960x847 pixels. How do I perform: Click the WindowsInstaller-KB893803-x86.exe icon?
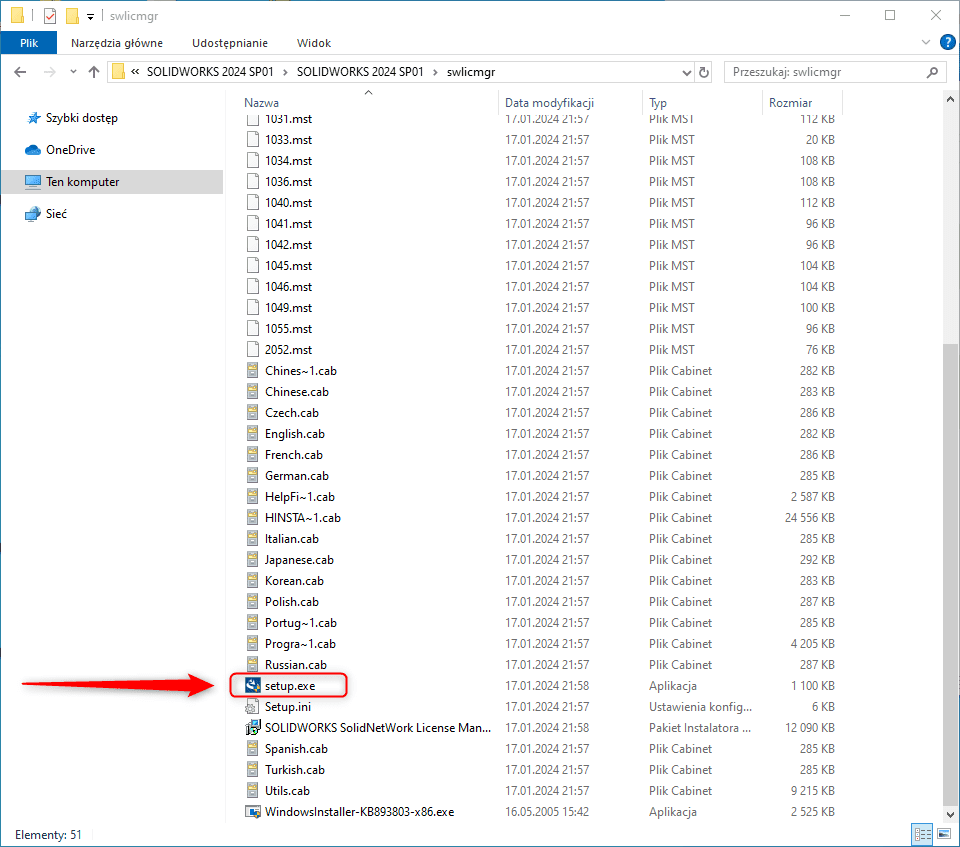252,811
